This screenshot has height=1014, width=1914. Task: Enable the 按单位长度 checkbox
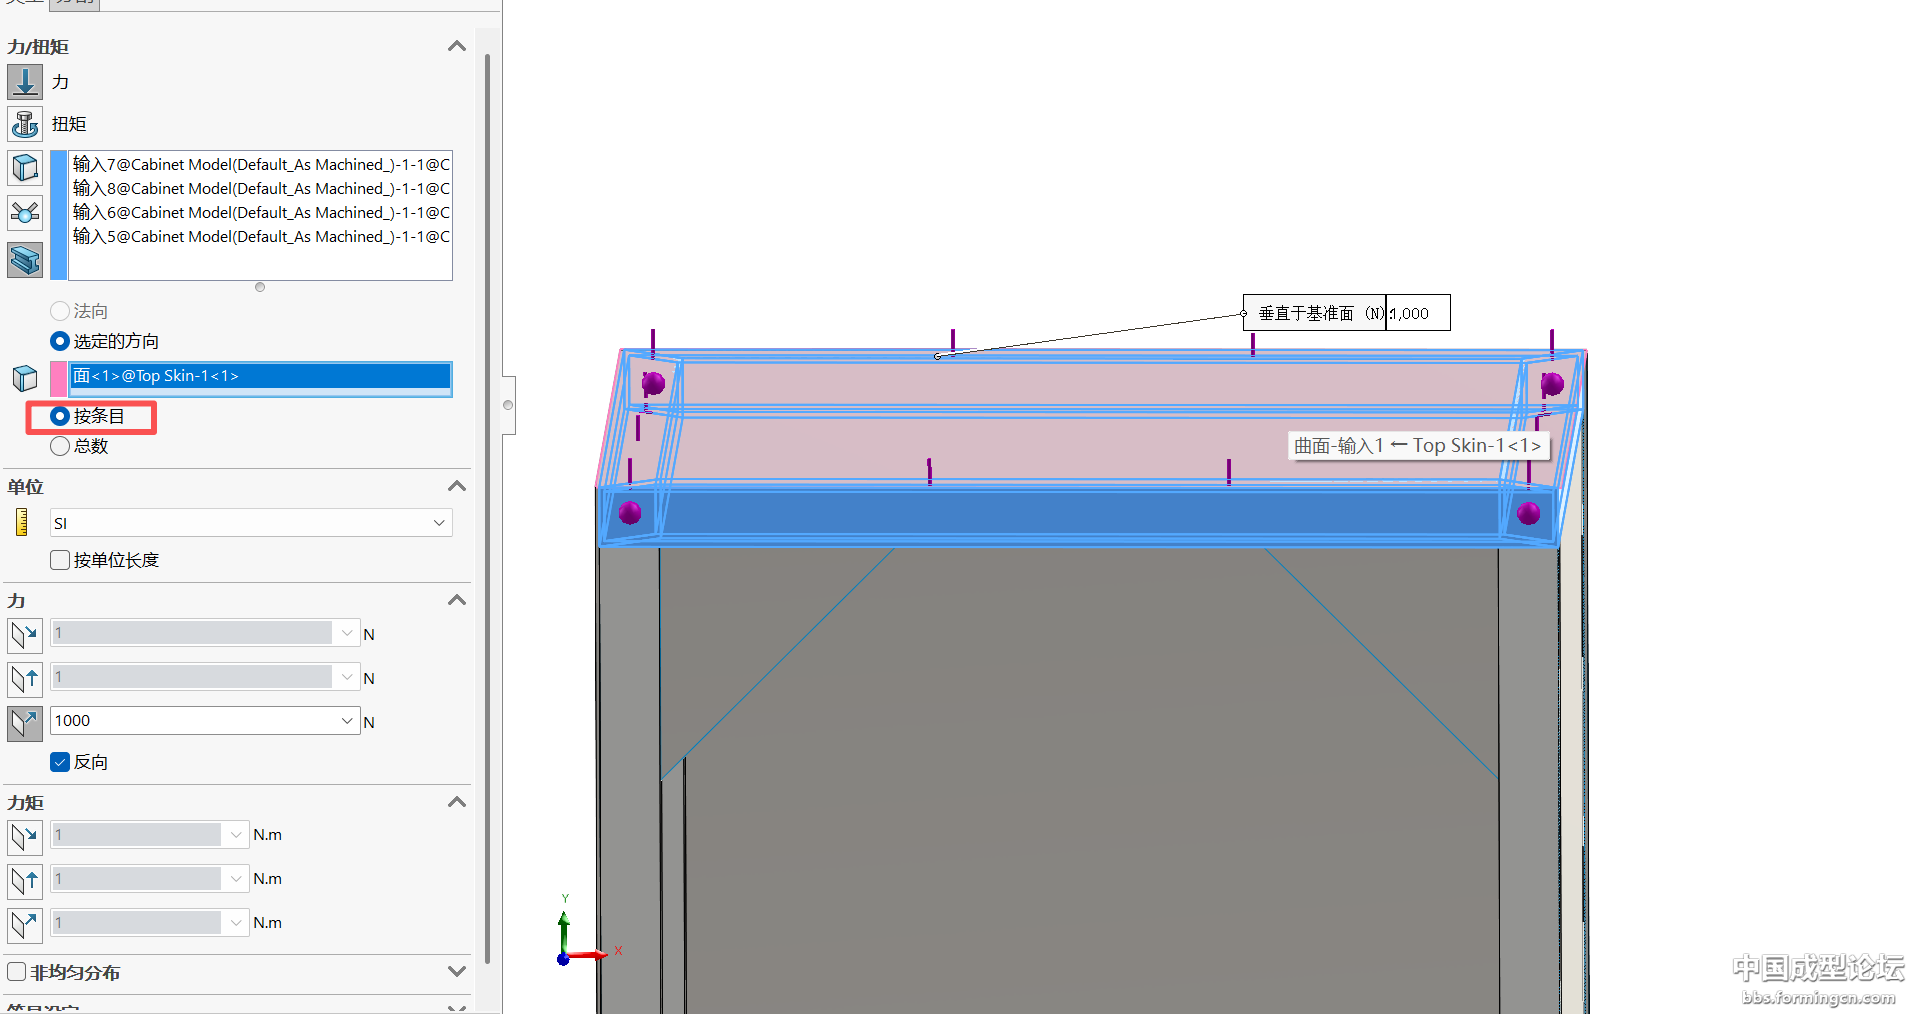60,560
